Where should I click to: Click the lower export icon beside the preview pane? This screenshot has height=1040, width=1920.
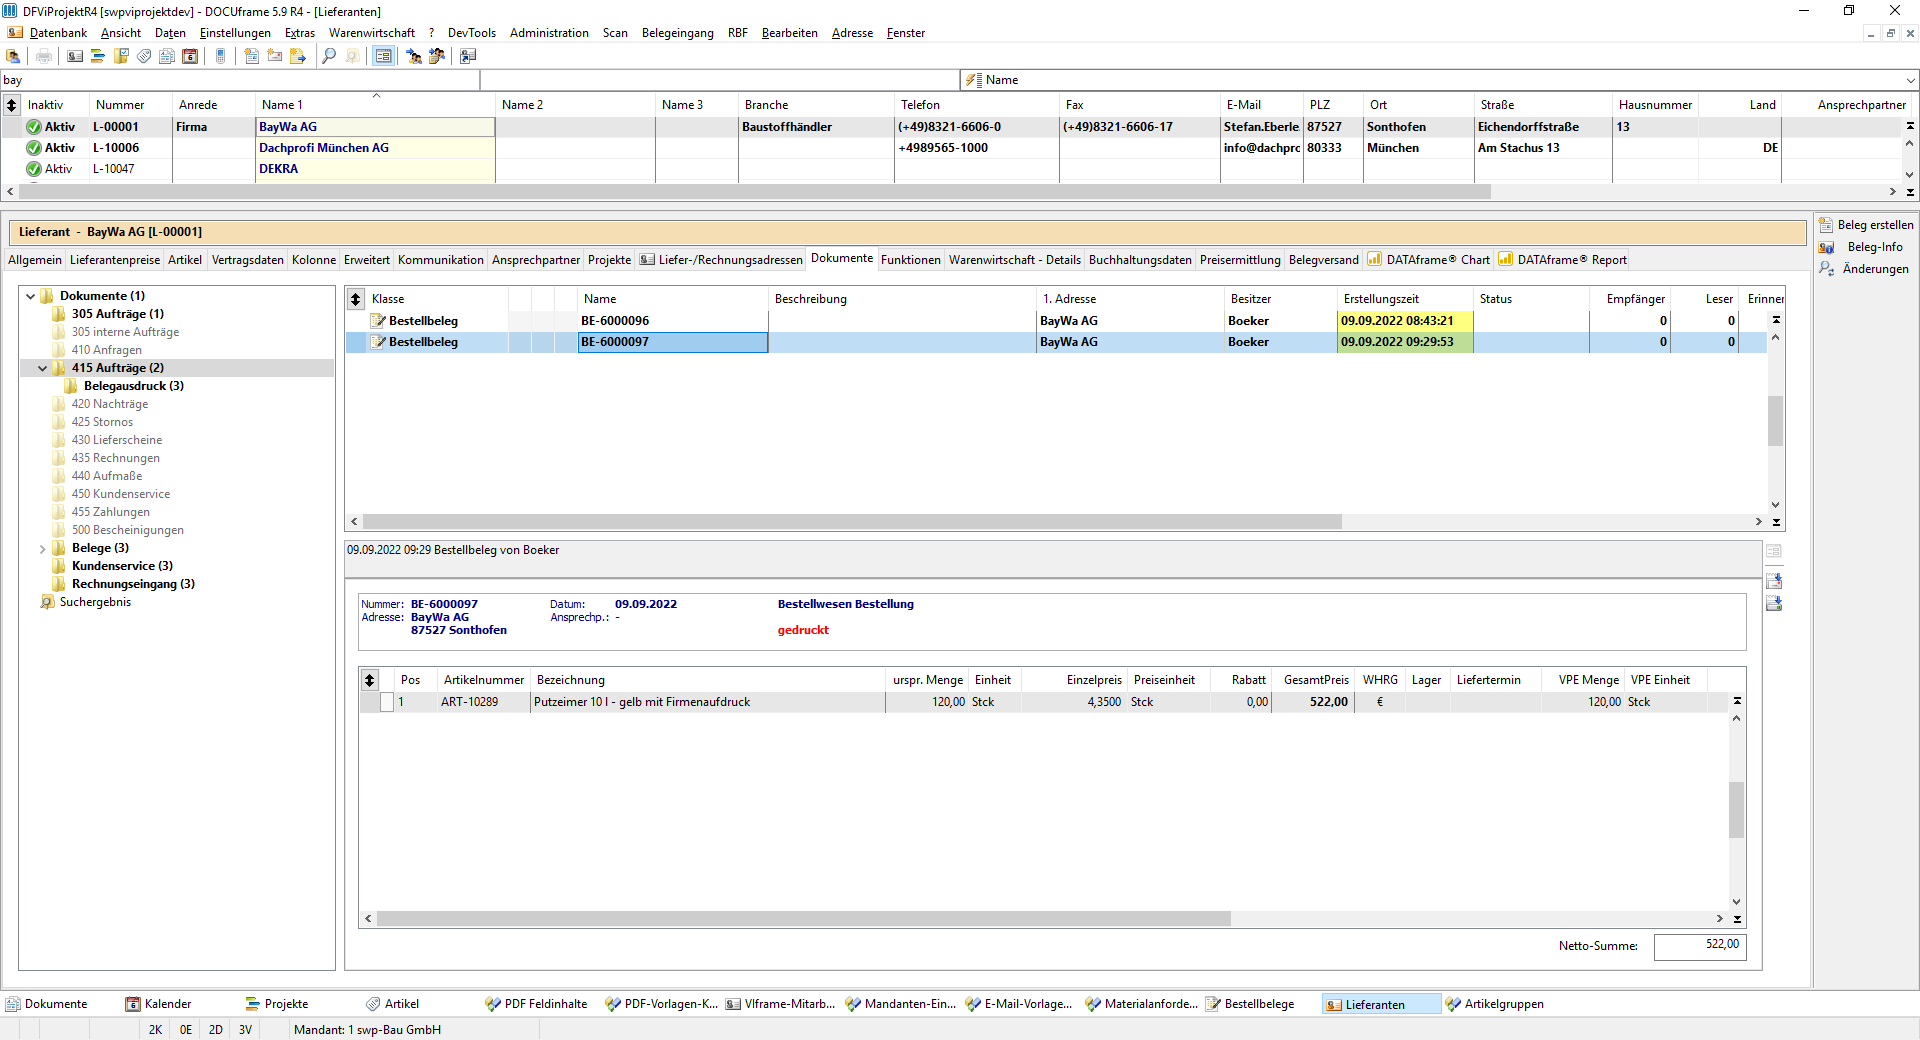click(1774, 603)
